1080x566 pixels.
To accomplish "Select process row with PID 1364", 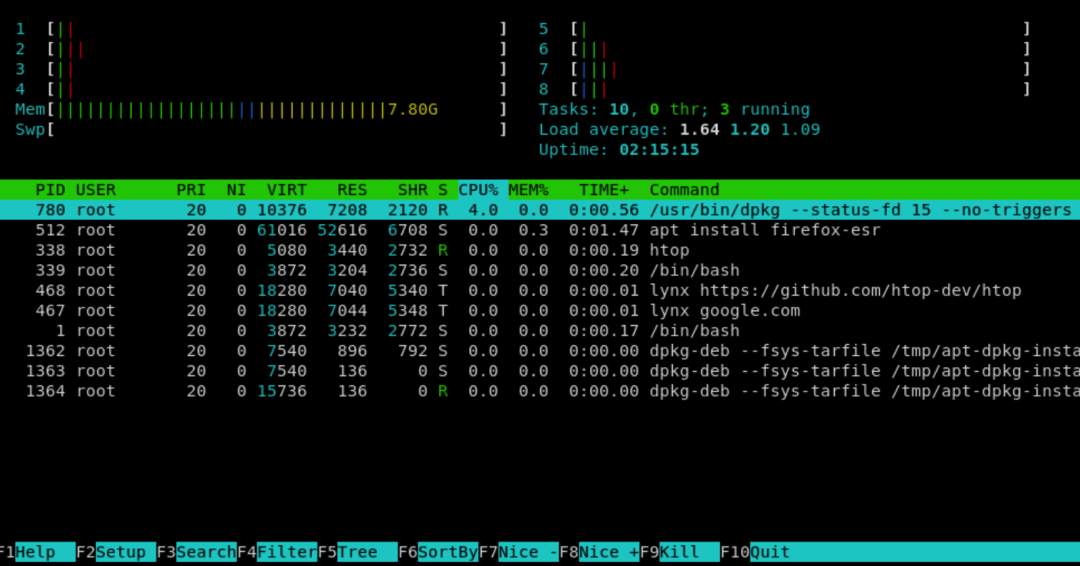I will coord(540,391).
